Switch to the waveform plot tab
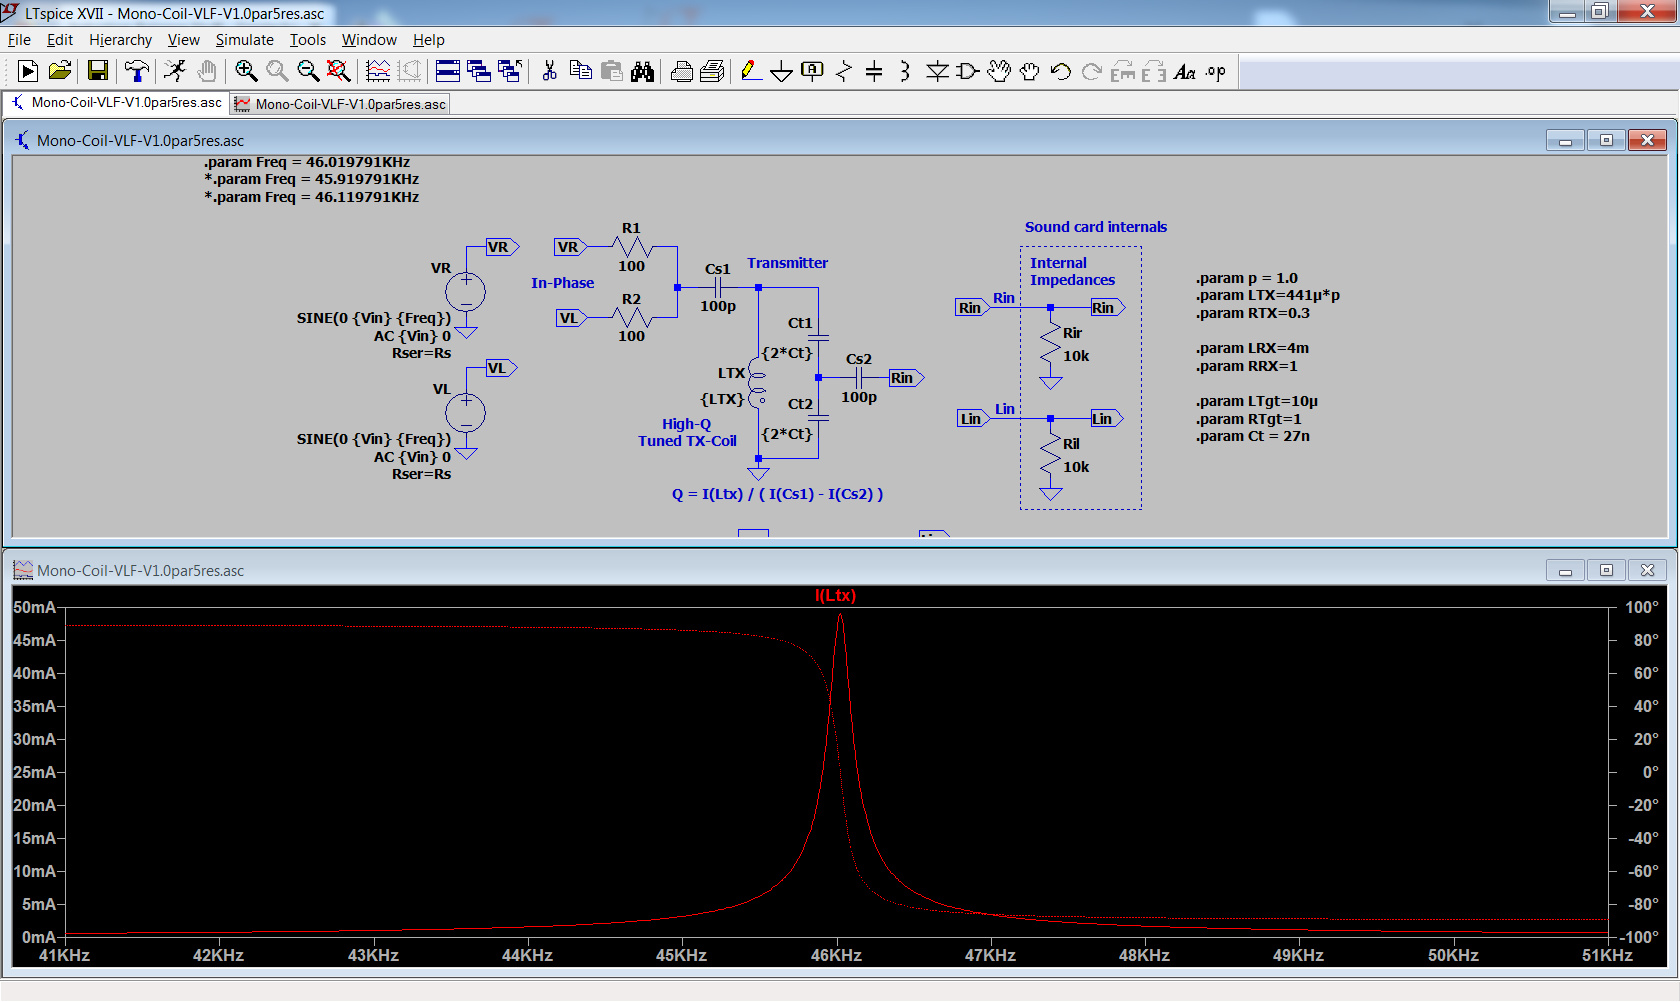Viewport: 1680px width, 1002px height. coord(339,103)
